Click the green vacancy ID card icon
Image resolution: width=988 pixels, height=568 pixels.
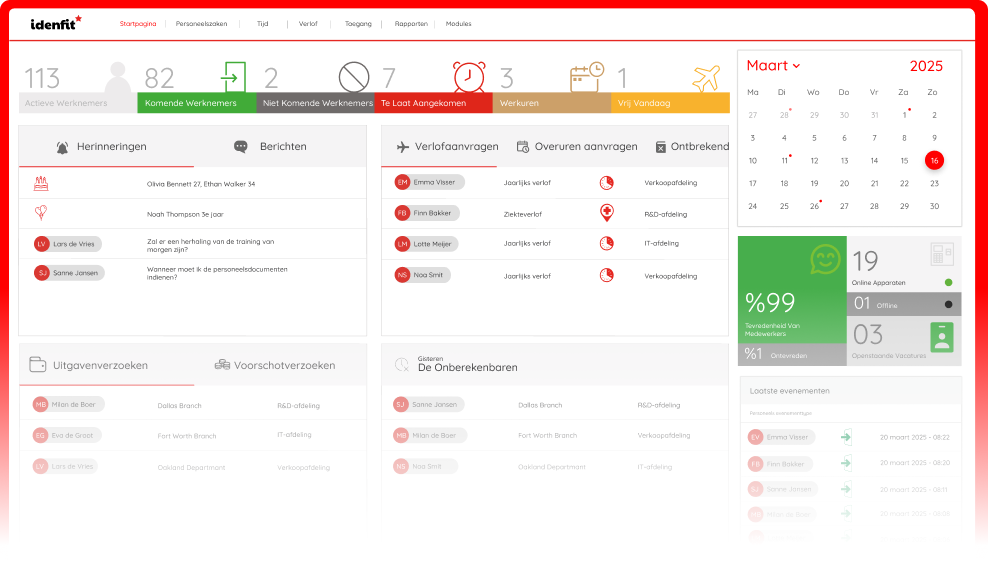[941, 337]
